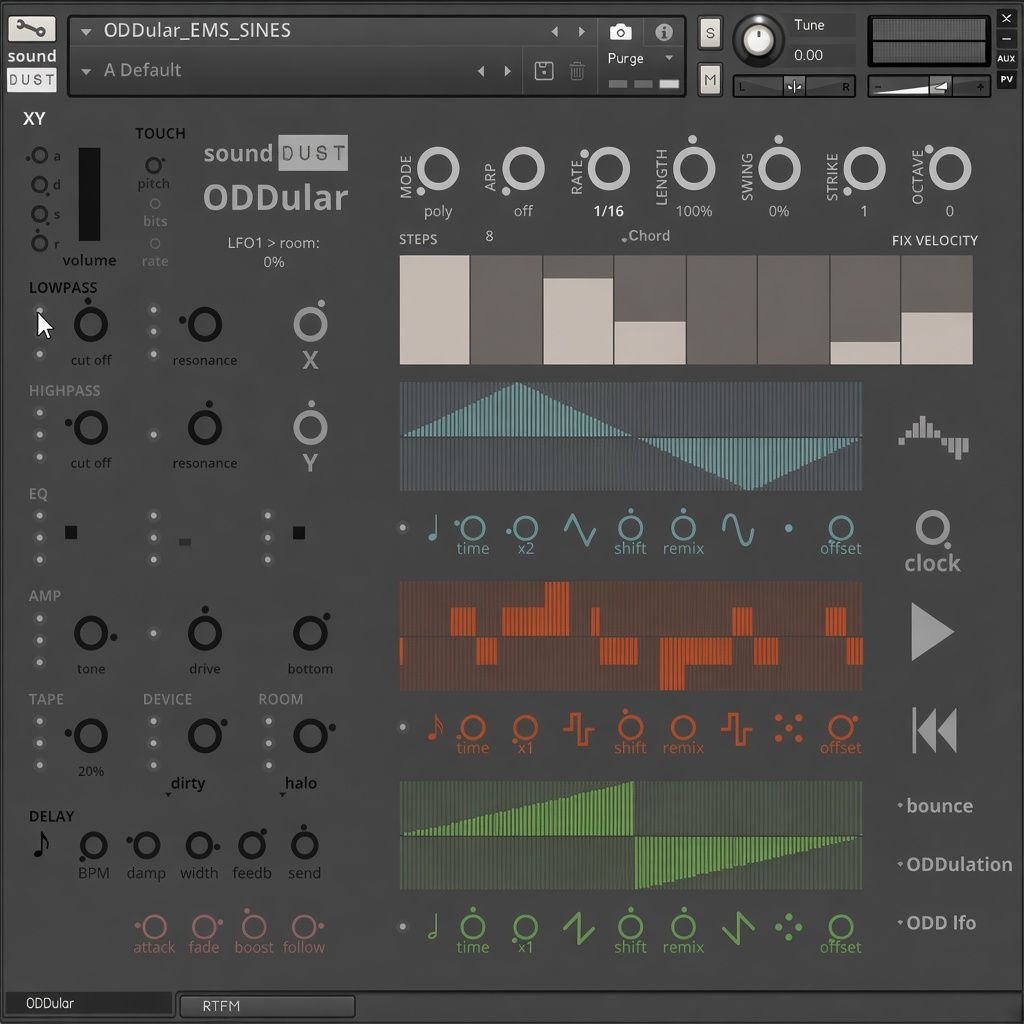
Task: Toggle the green LFO enable dot
Action: pos(403,925)
